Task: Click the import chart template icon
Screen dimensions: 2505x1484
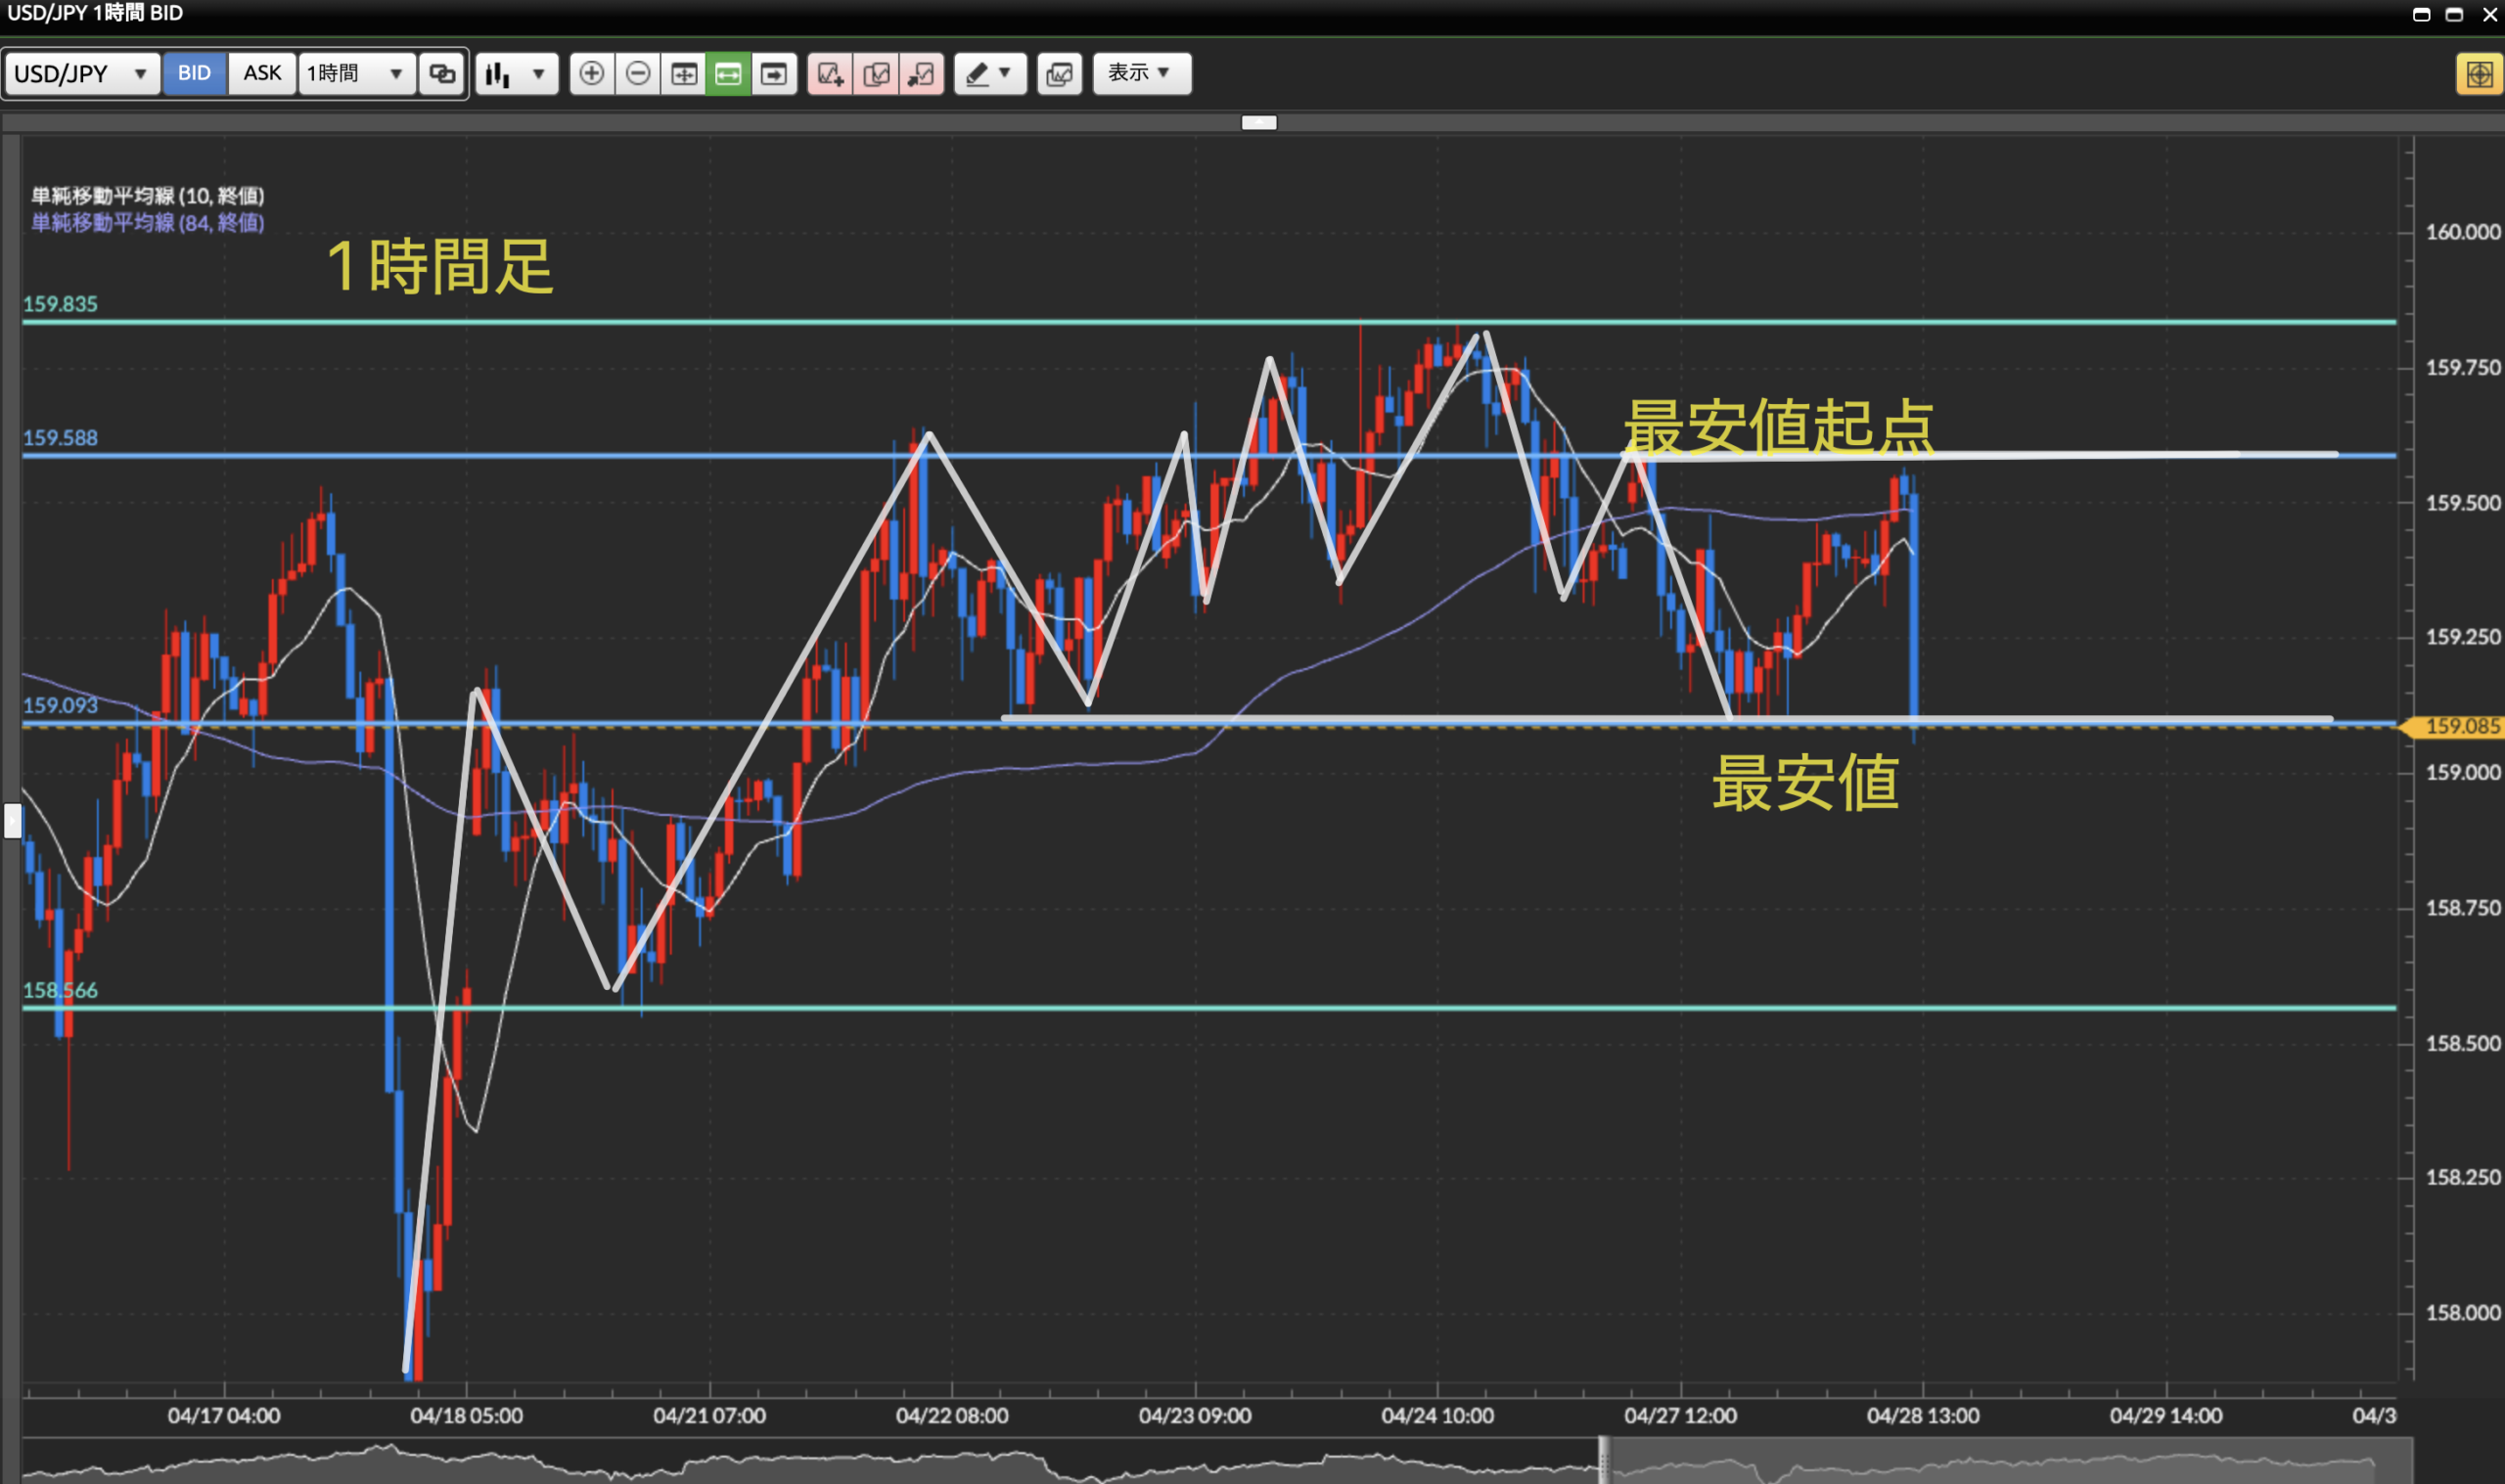Action: (921, 74)
